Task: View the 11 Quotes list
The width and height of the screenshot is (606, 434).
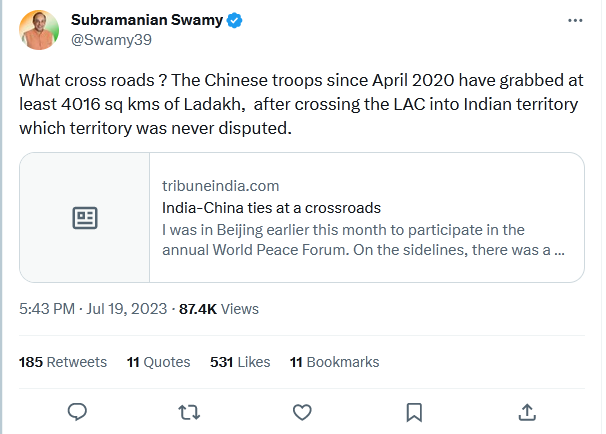Action: point(157,362)
